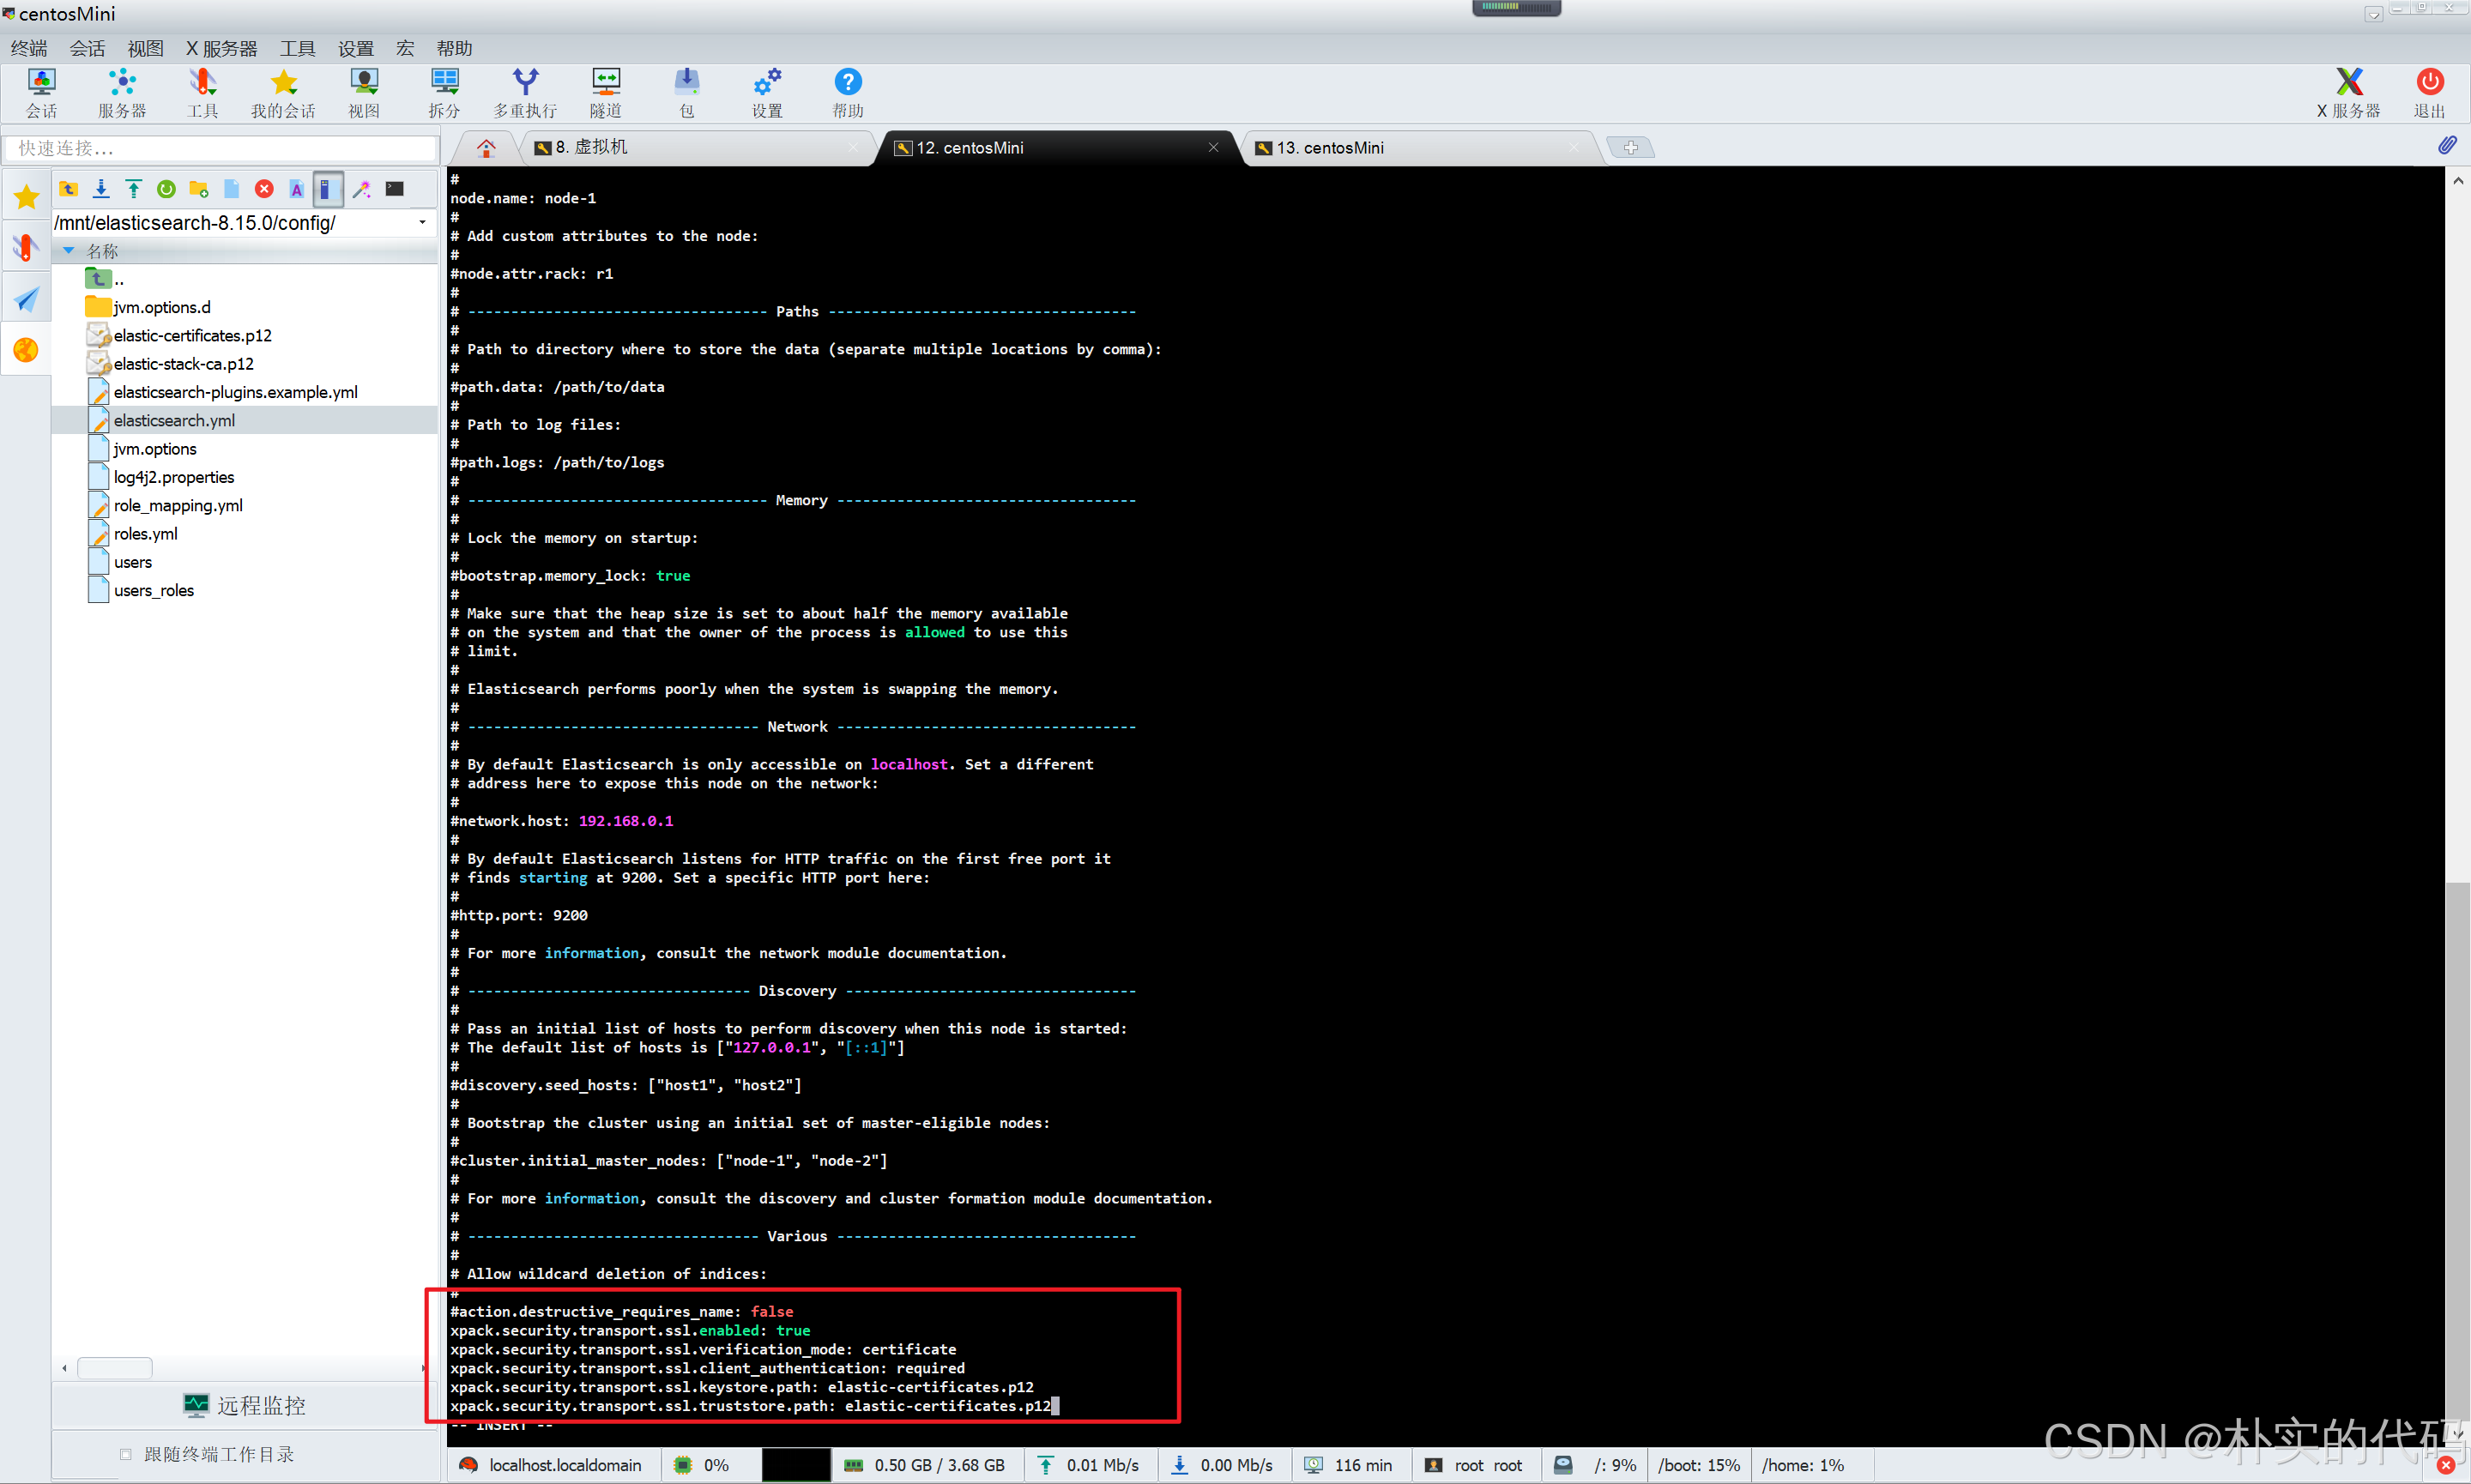This screenshot has height=1484, width=2471.
Task: Open the 视图 menu in menu bar
Action: pos(145,48)
